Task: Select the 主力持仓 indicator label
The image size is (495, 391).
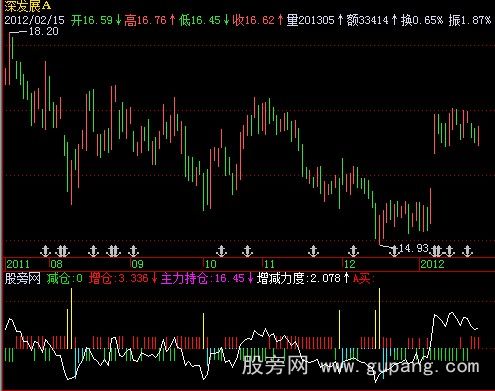Action: click(184, 278)
